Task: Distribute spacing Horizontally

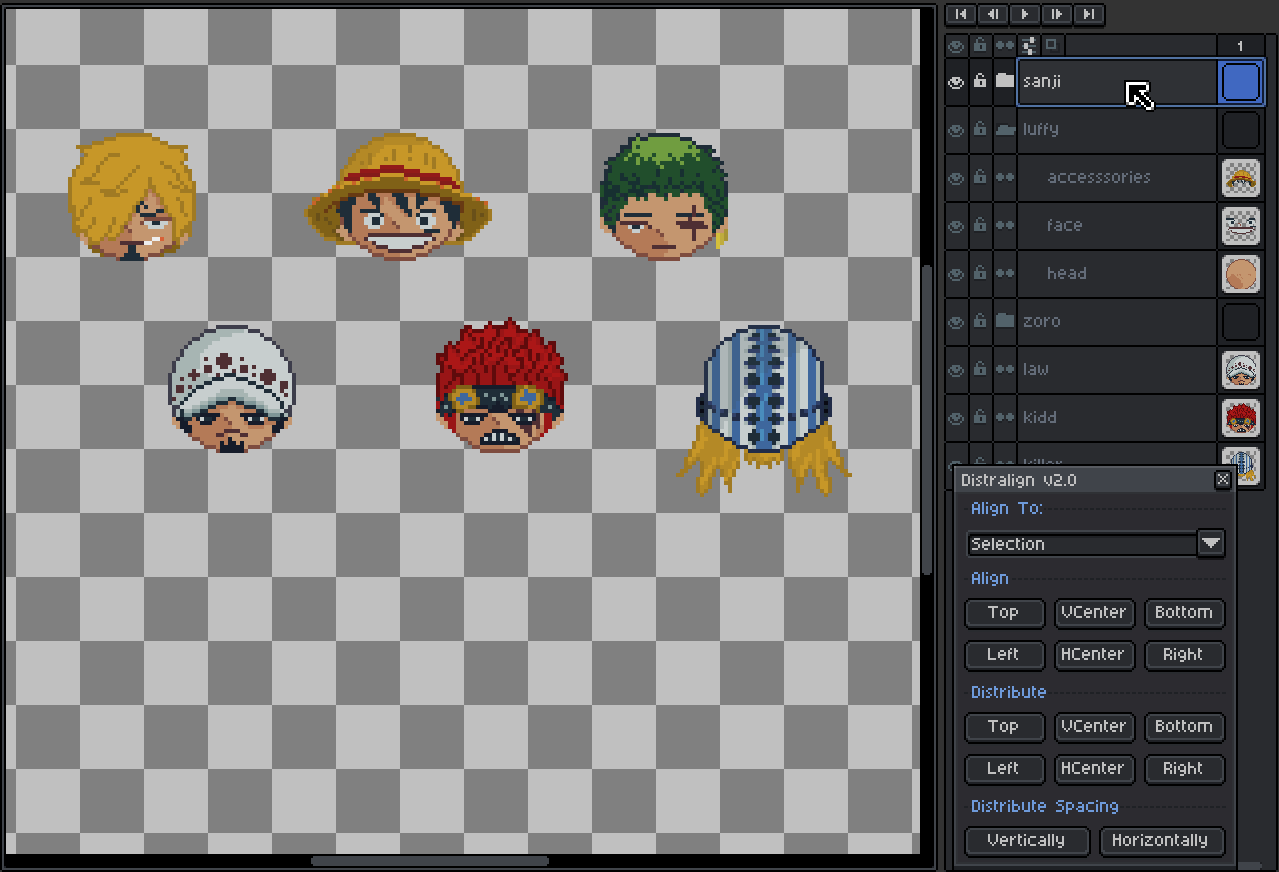Action: point(1161,840)
